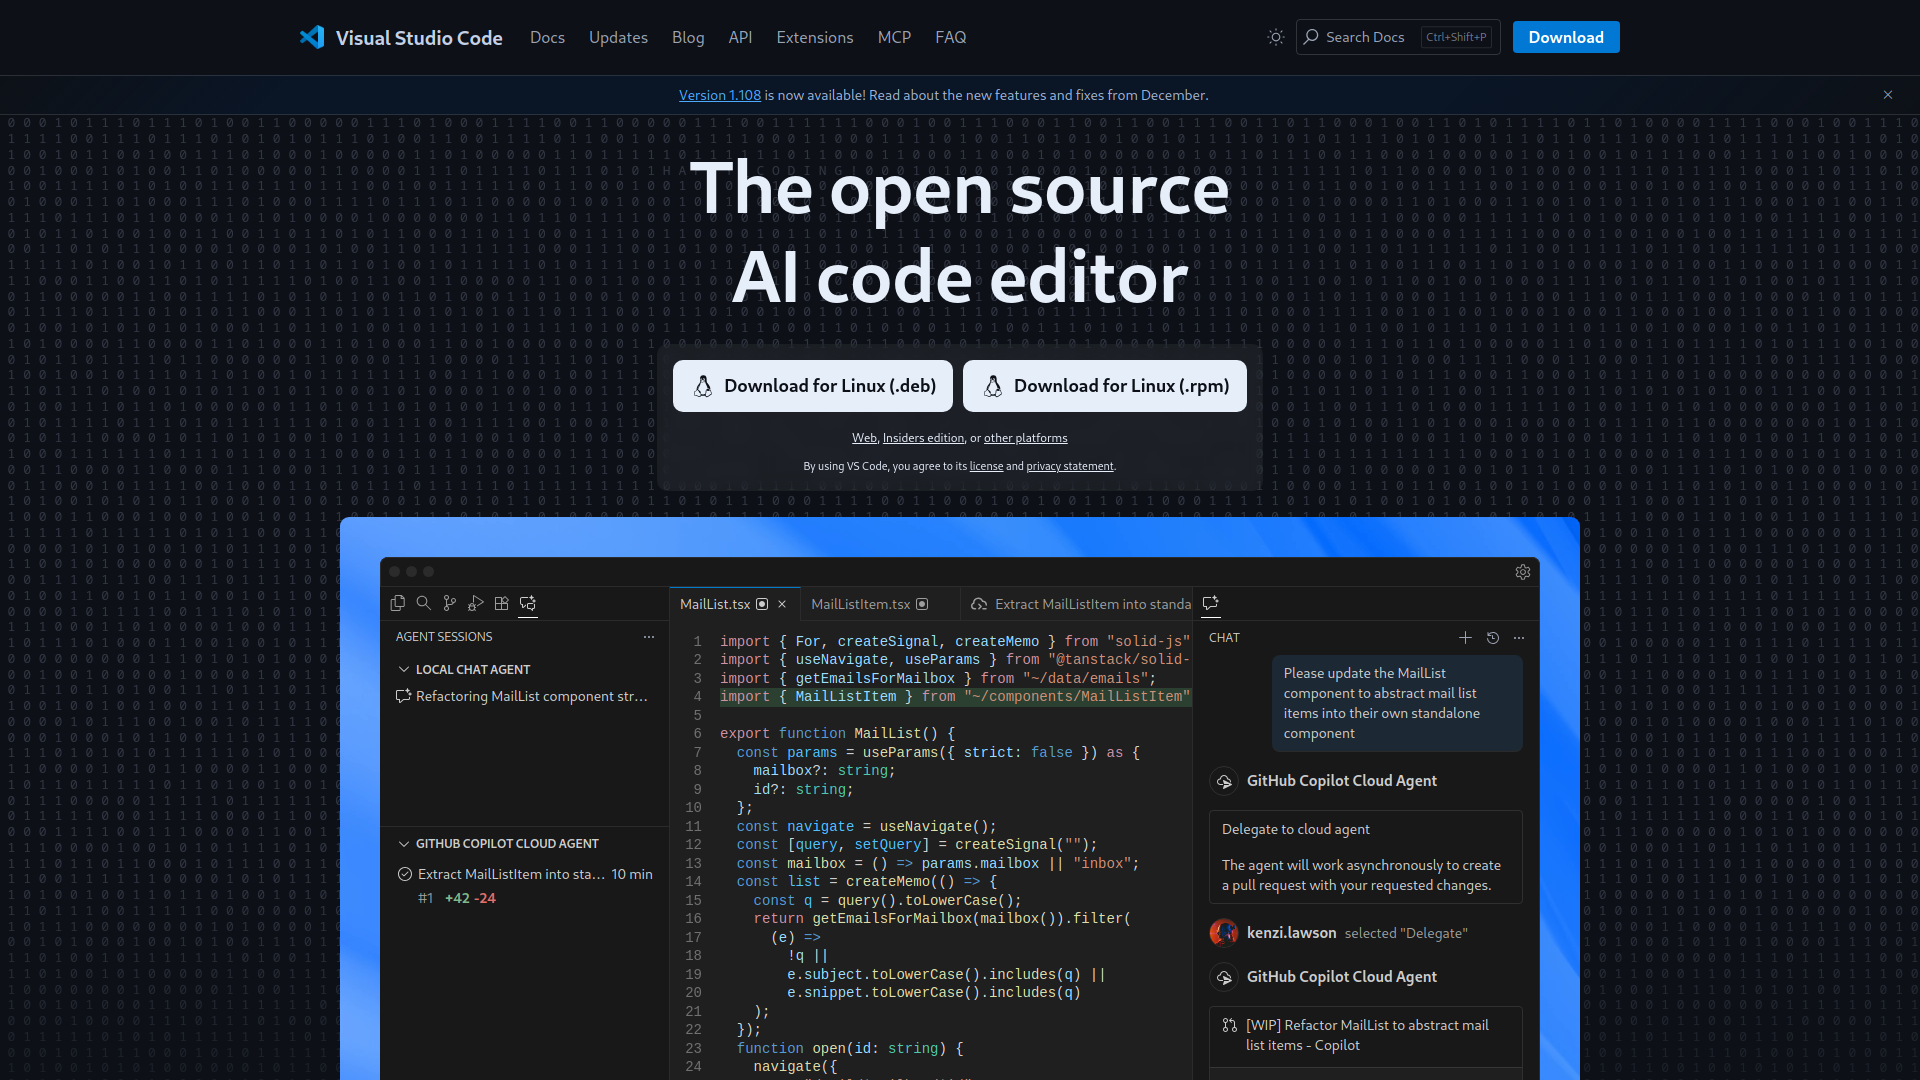This screenshot has width=1920, height=1080.
Task: Follow the other platforms link
Action: (x=1025, y=438)
